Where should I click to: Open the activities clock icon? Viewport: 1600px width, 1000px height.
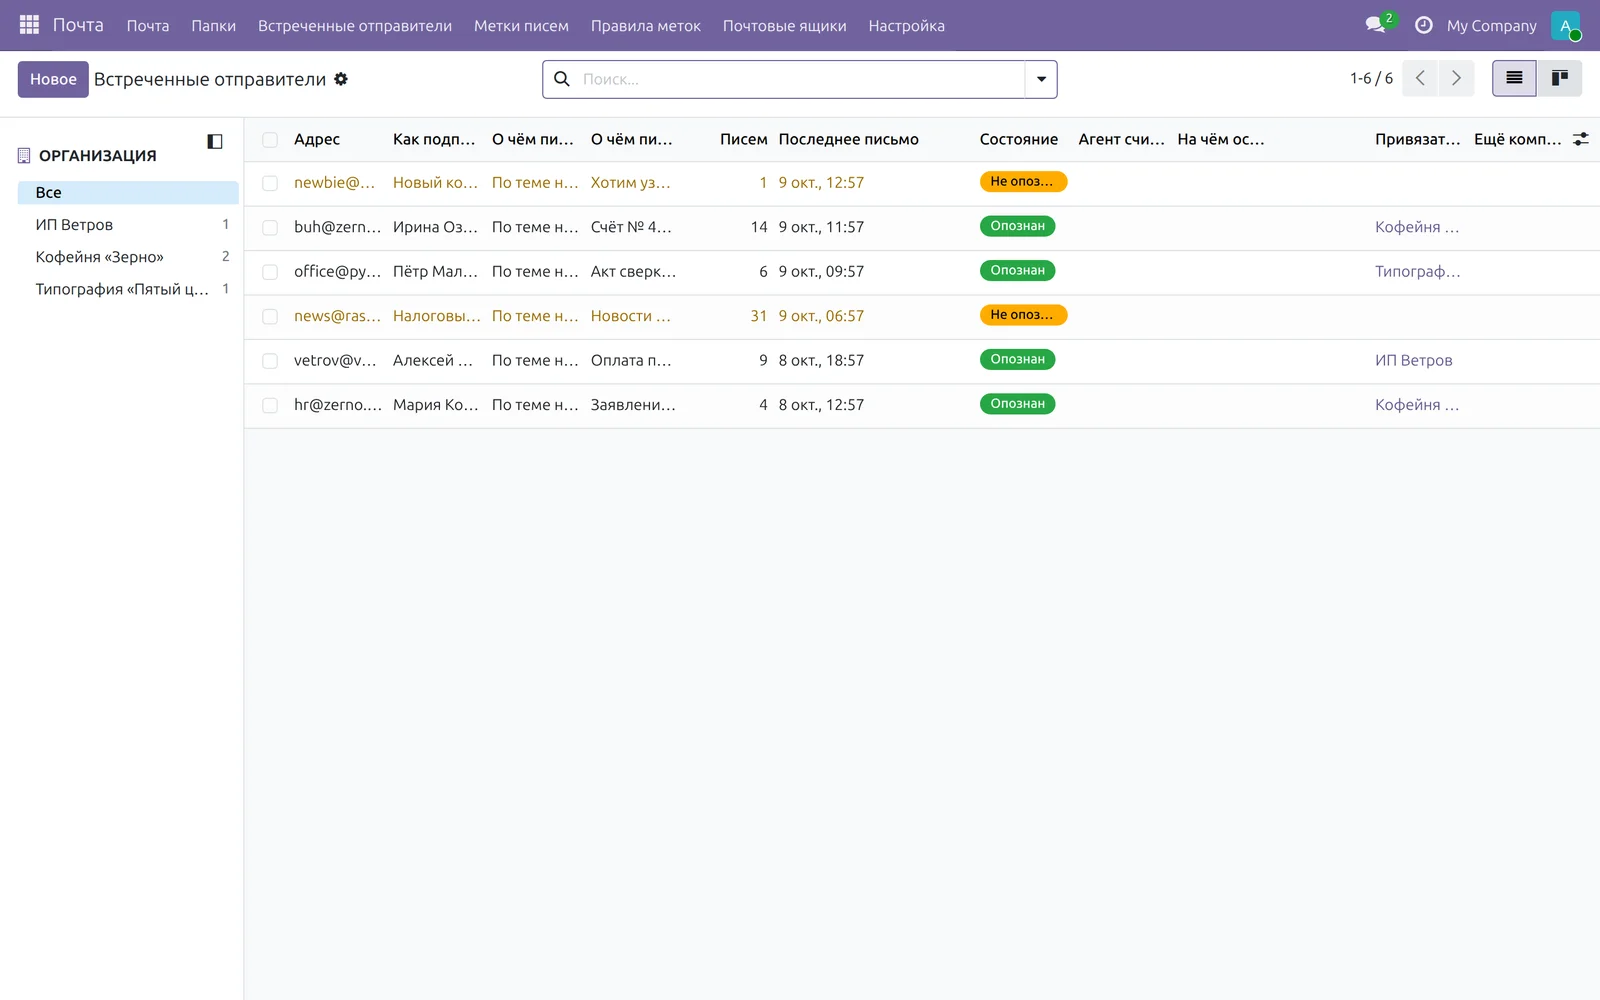1424,25
